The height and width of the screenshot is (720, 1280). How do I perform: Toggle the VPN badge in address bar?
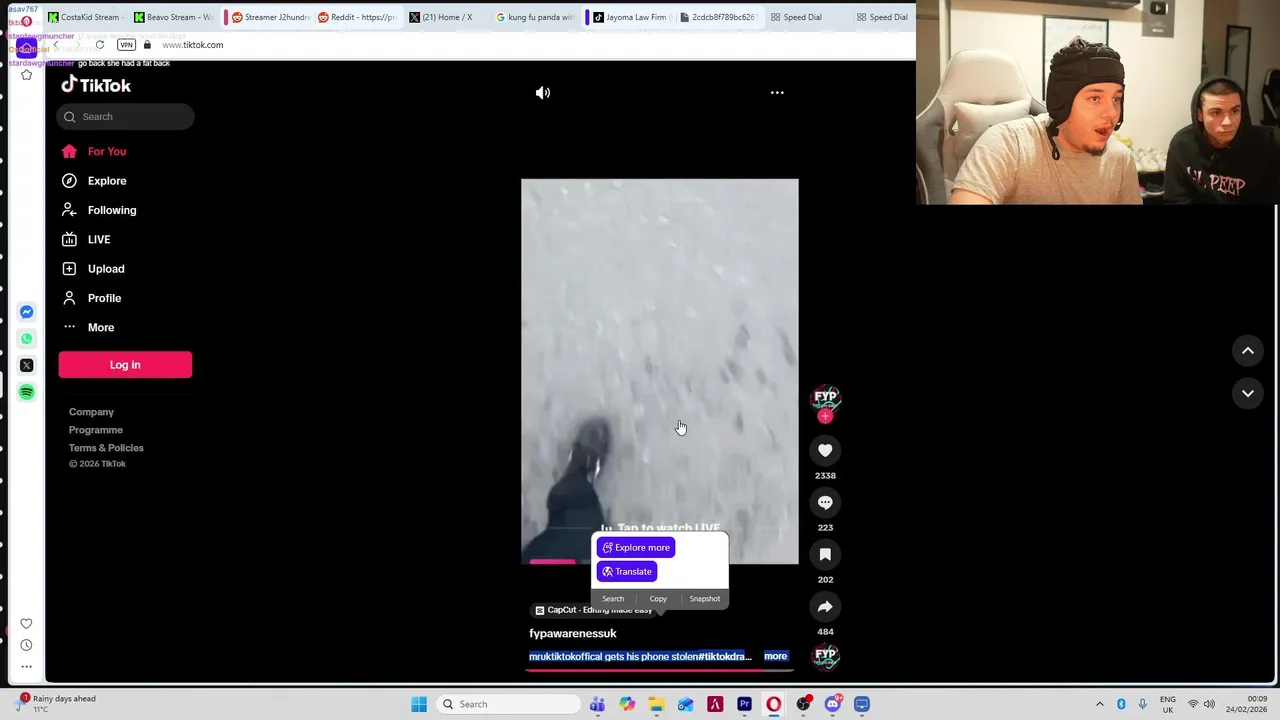coord(126,45)
